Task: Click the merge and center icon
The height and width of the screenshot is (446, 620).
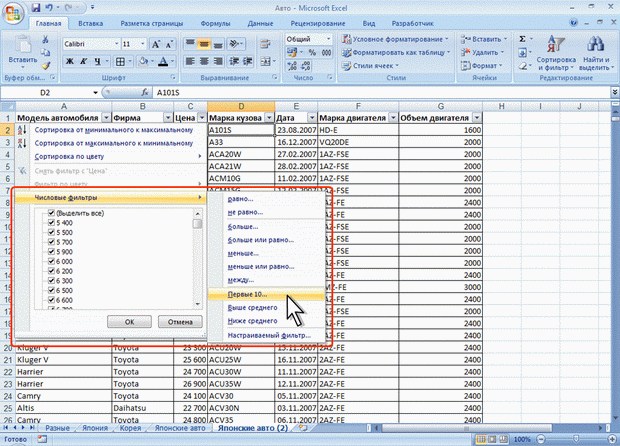Action: (x=265, y=61)
